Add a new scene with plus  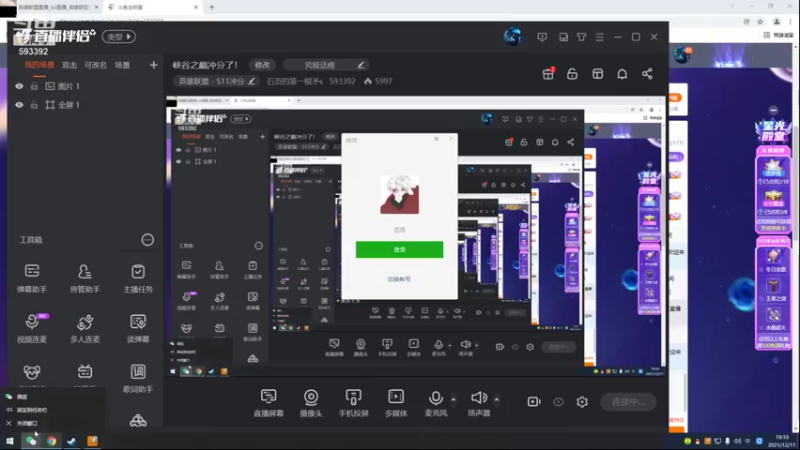click(x=154, y=65)
